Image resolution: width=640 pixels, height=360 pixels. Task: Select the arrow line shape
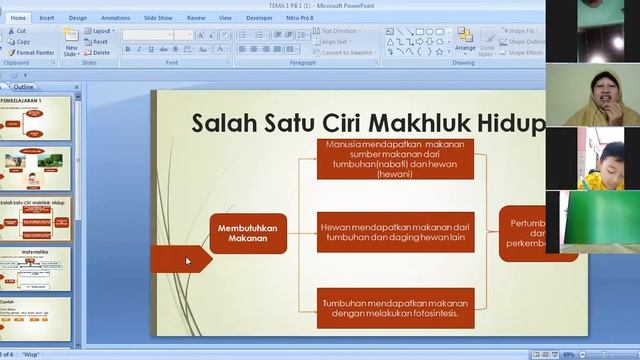point(410,31)
